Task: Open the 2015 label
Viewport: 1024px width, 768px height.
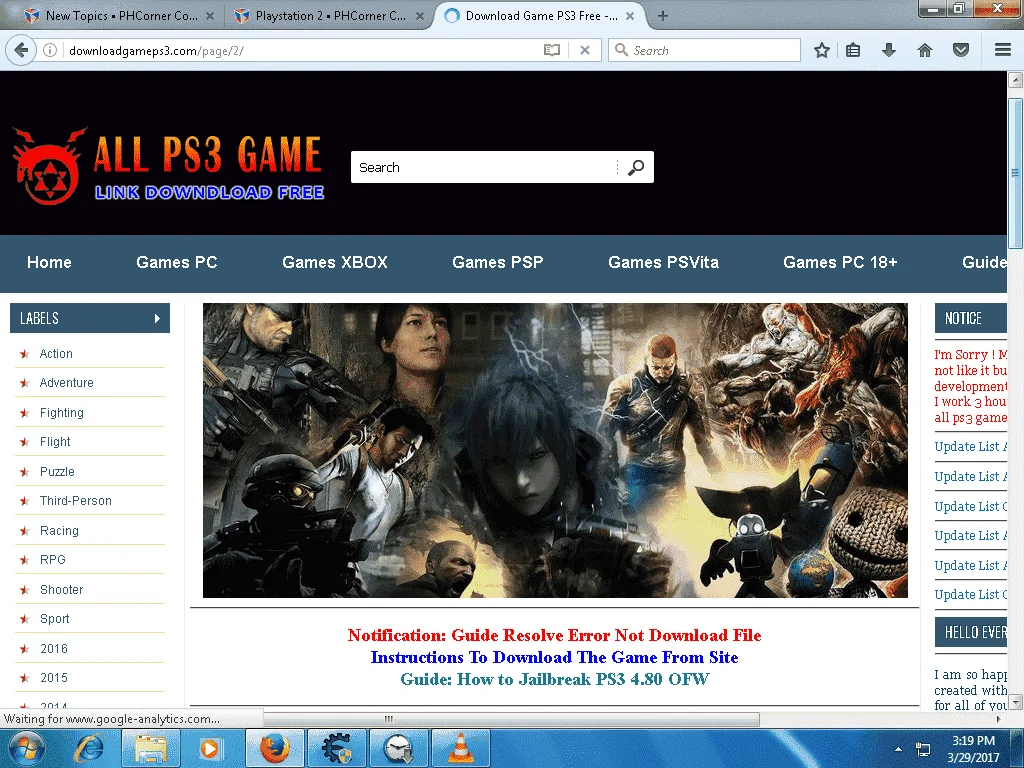Action: [x=54, y=678]
